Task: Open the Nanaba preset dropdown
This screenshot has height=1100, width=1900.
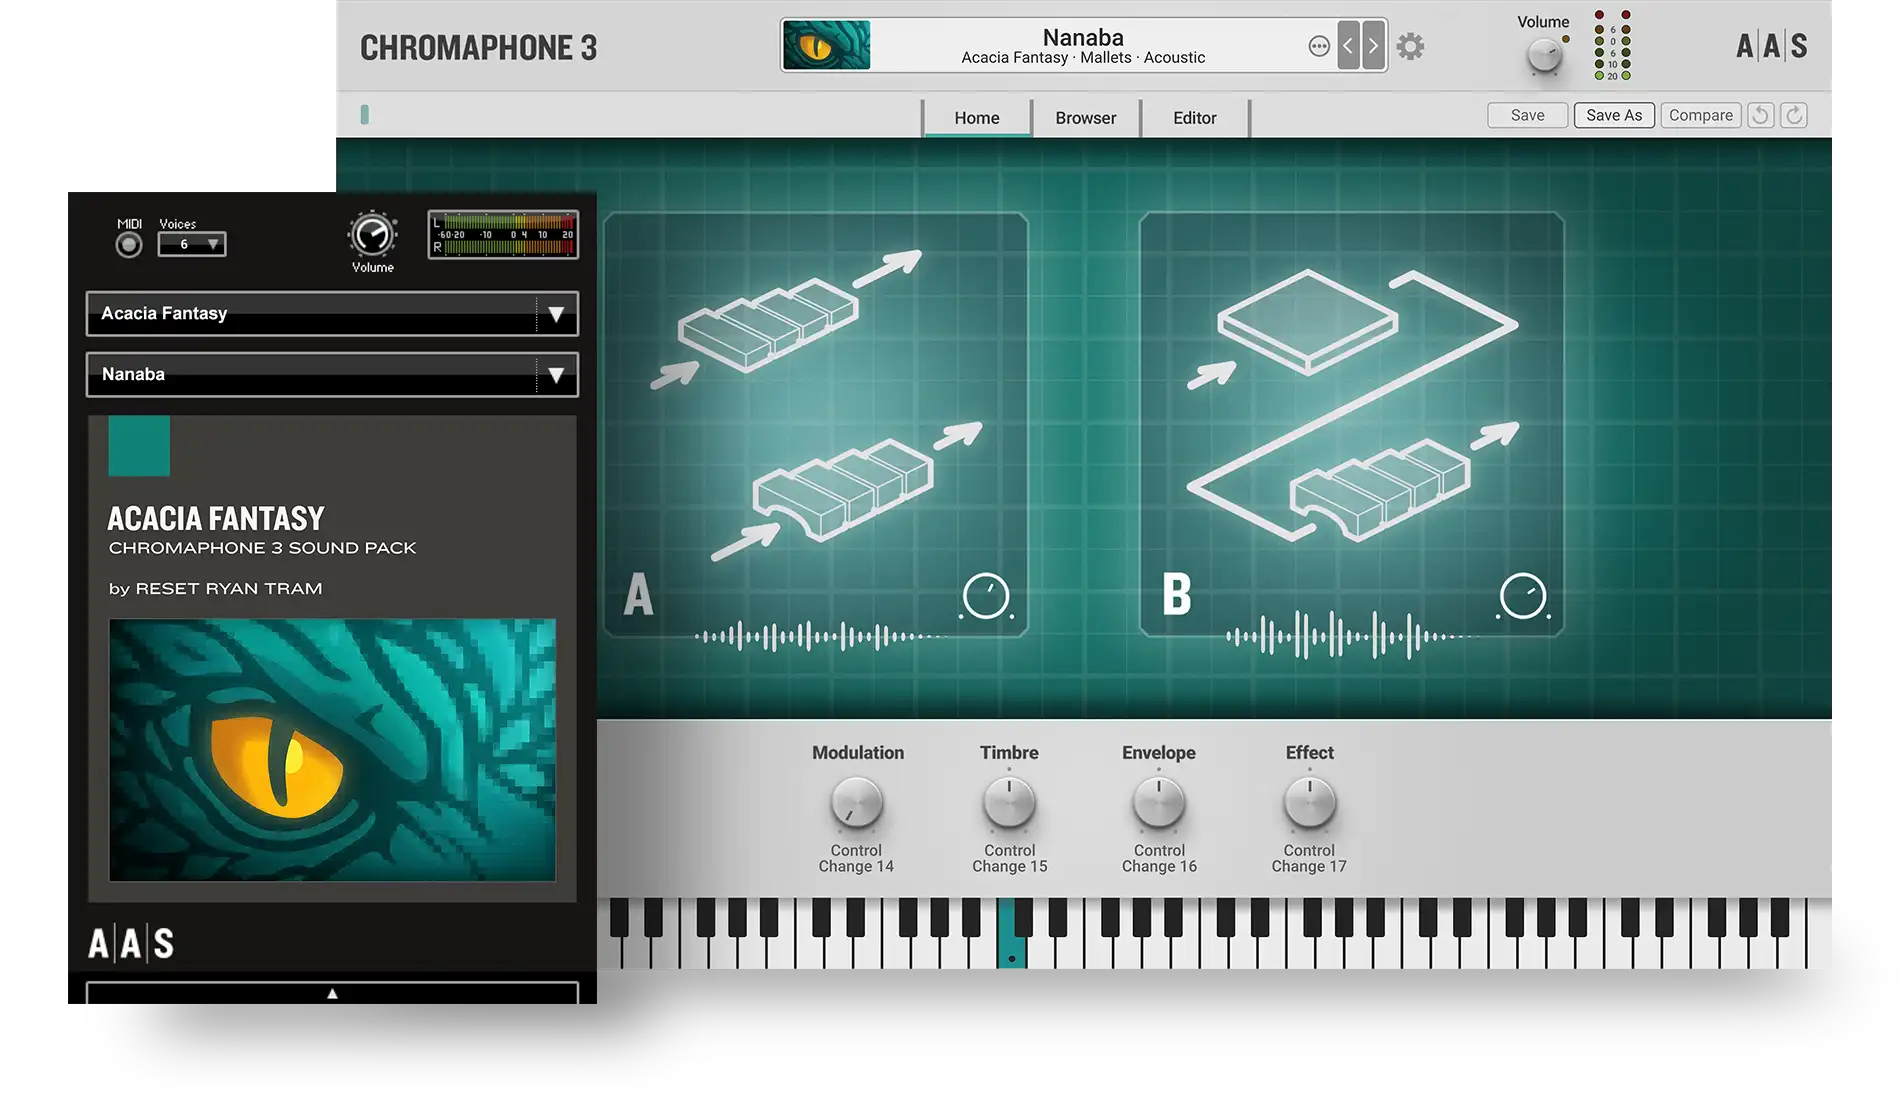Action: point(332,375)
